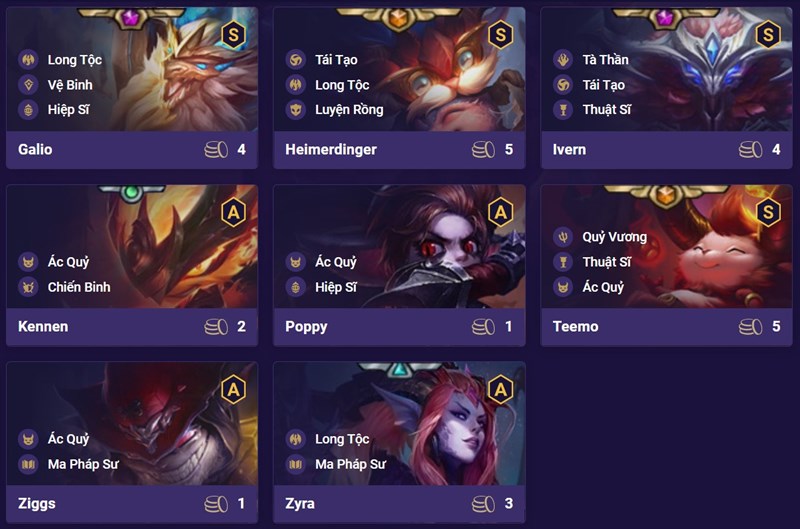The height and width of the screenshot is (529, 800).
Task: Click Ziggs' Ma Pháp Sư trait icon
Action: click(29, 464)
